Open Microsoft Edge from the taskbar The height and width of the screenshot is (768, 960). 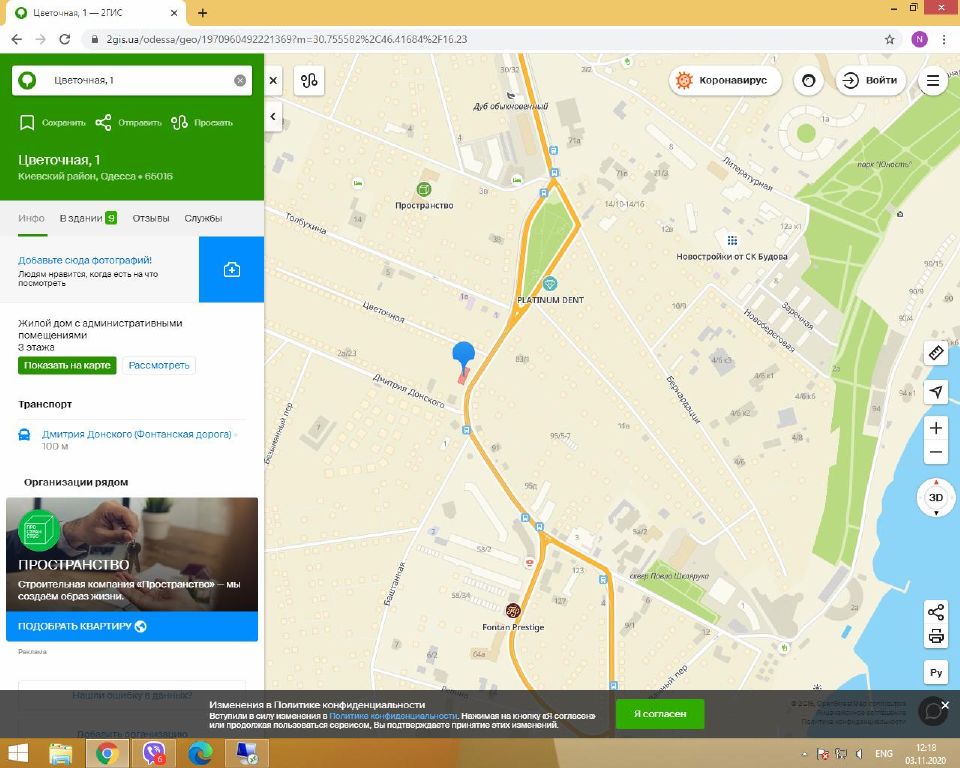(200, 753)
